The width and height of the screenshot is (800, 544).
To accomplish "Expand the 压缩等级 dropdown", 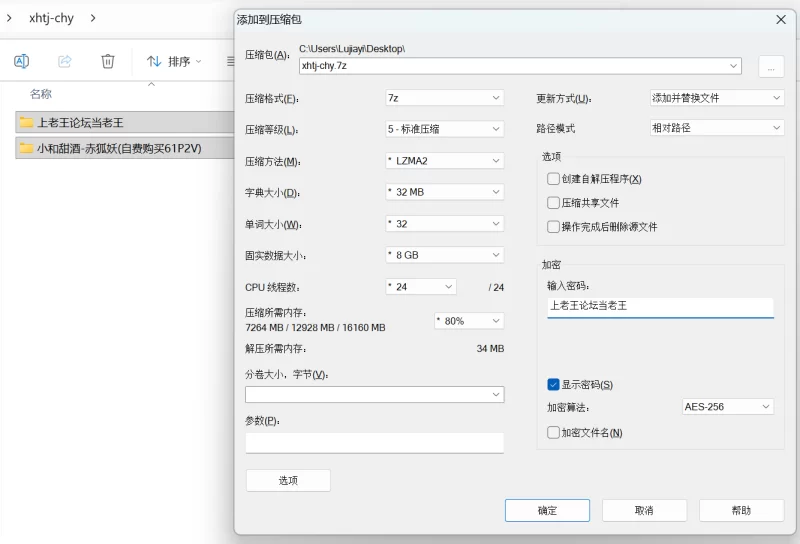I will click(x=444, y=129).
